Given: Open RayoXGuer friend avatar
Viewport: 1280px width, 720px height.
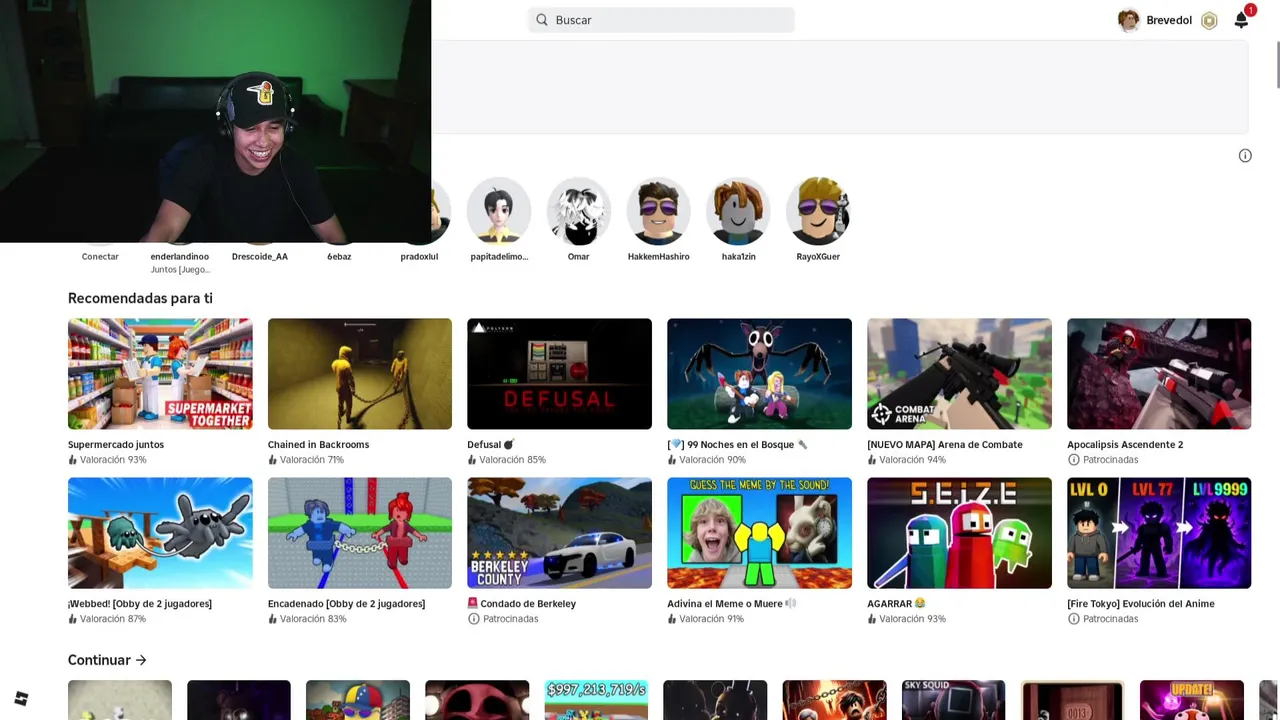Looking at the screenshot, I should point(818,211).
